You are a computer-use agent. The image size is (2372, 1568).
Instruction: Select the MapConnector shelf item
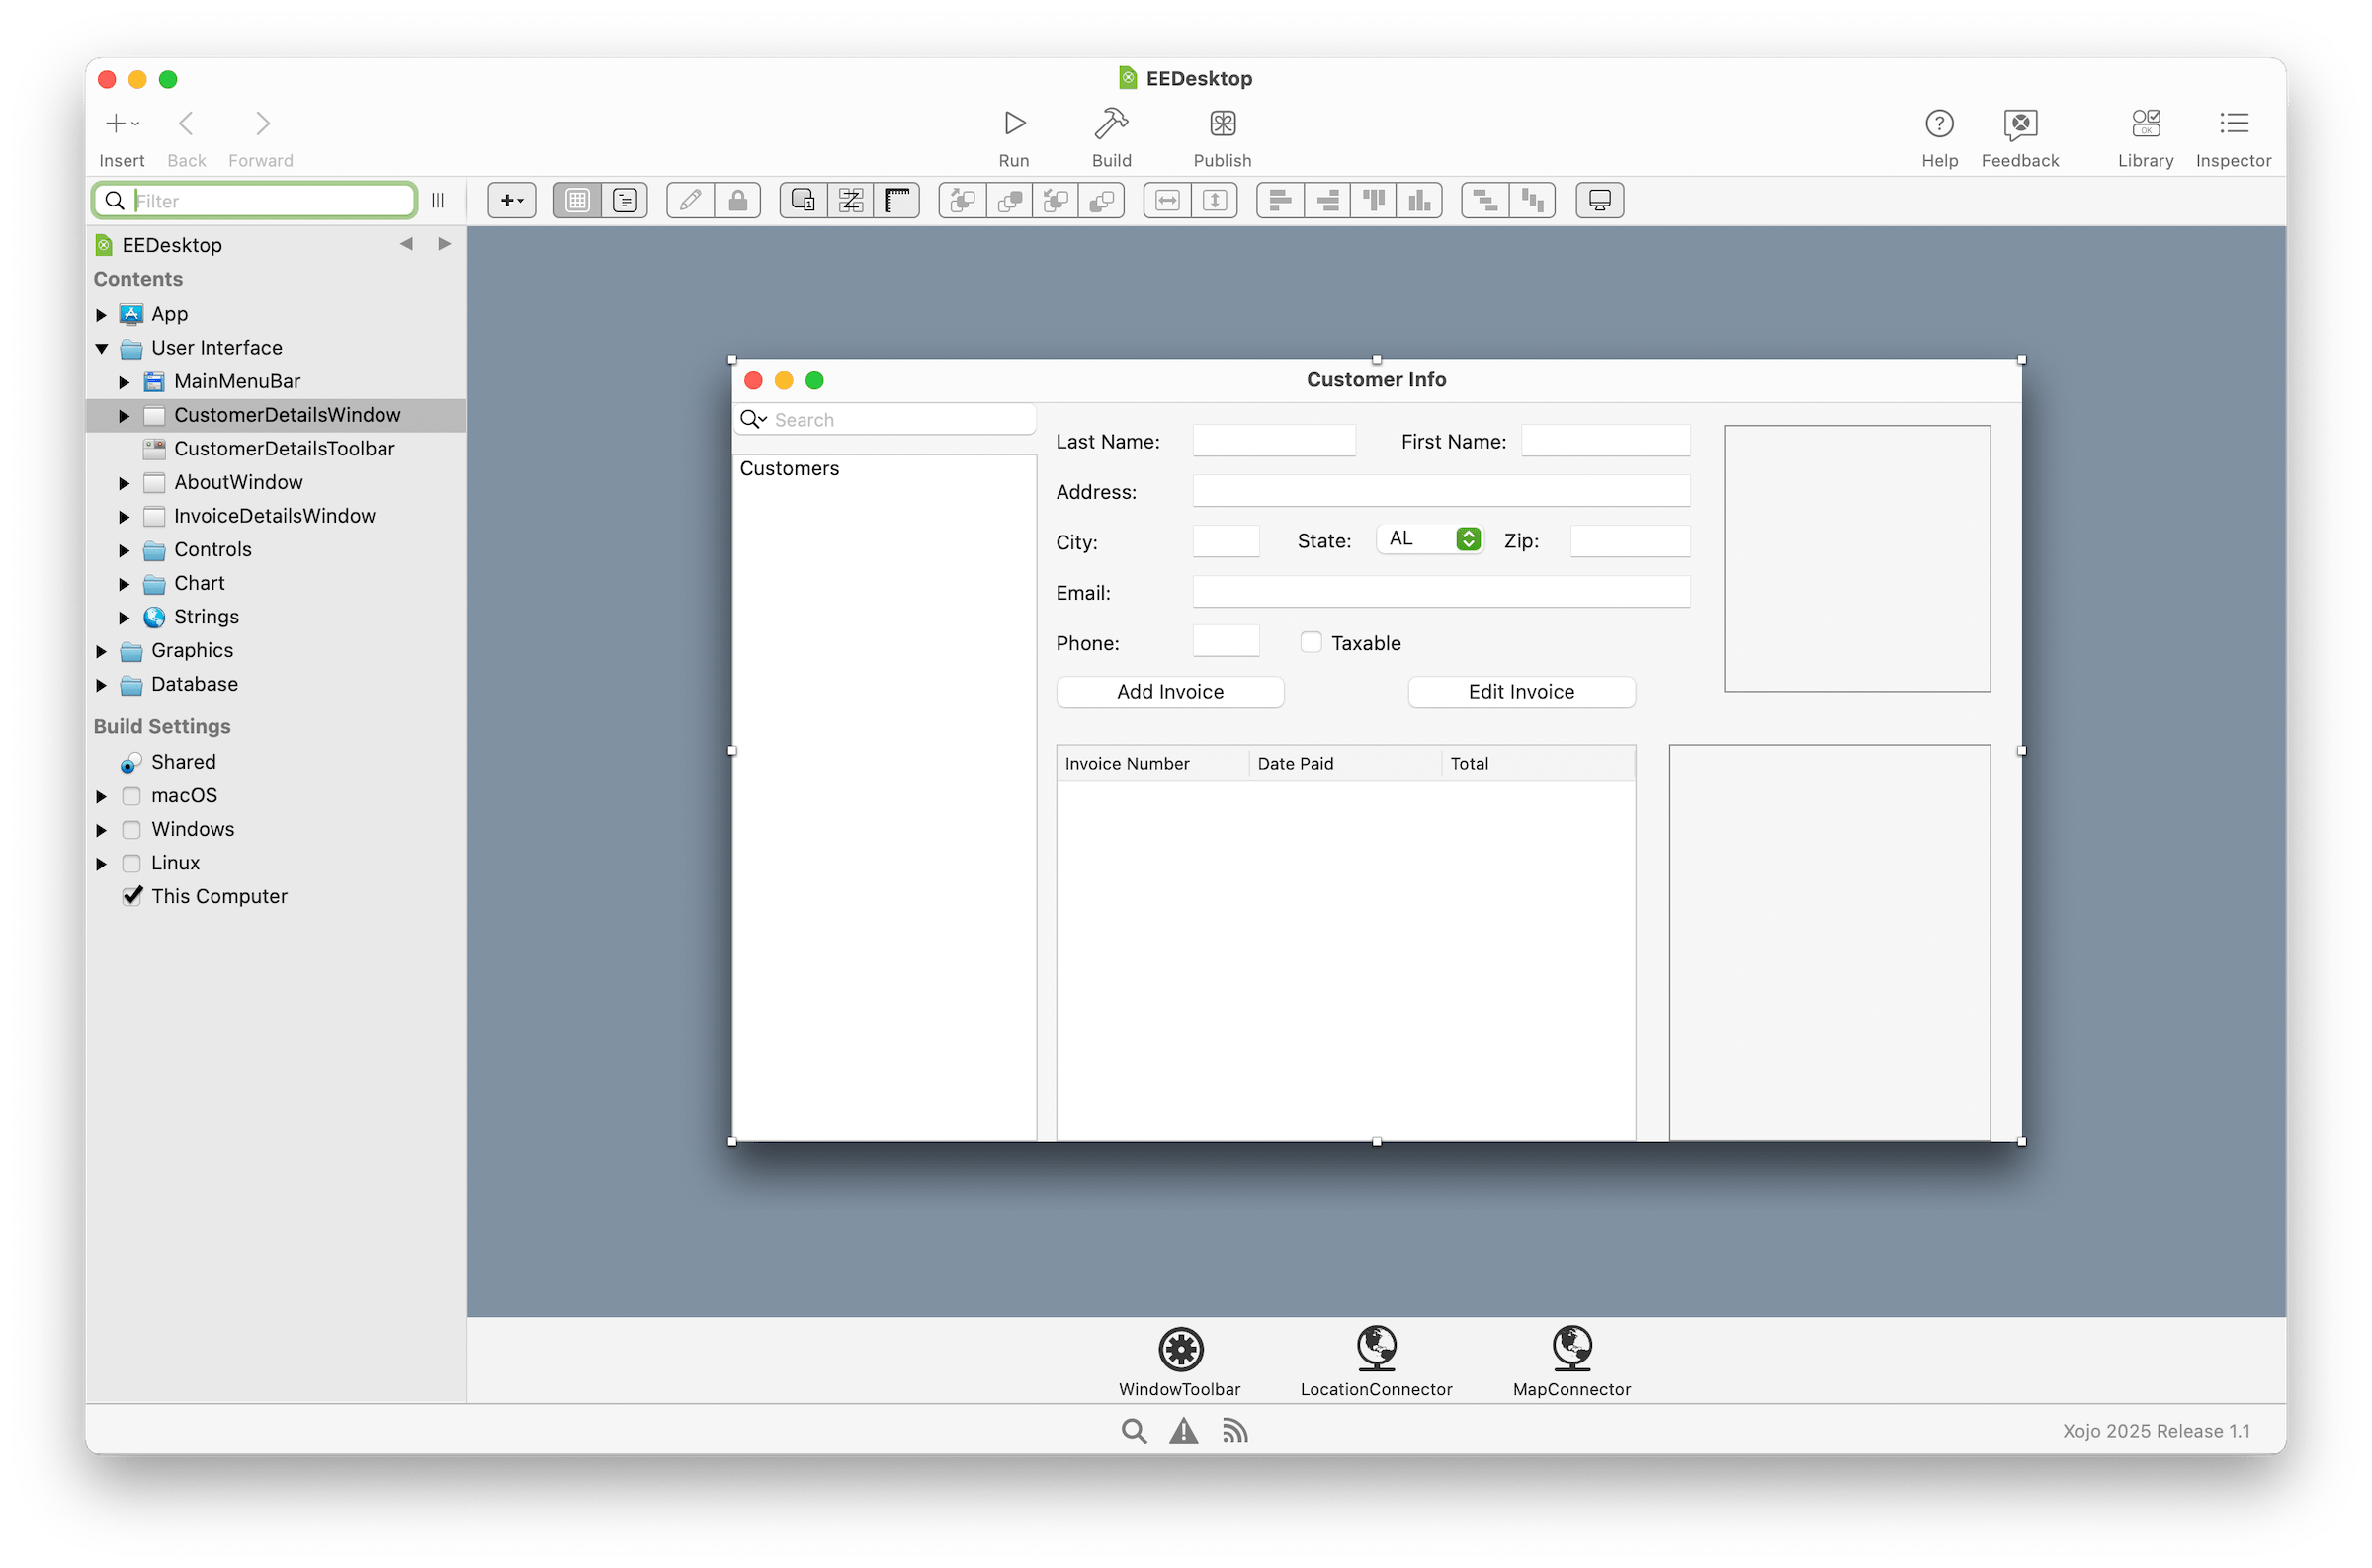(x=1570, y=1360)
